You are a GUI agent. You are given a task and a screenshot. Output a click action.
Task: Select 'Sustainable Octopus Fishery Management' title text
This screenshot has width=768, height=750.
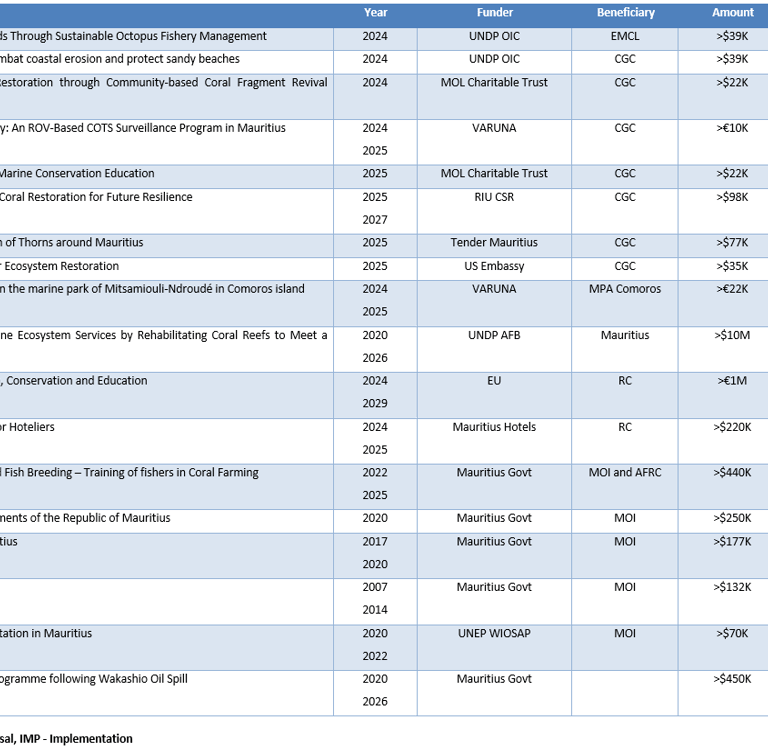pos(161,36)
